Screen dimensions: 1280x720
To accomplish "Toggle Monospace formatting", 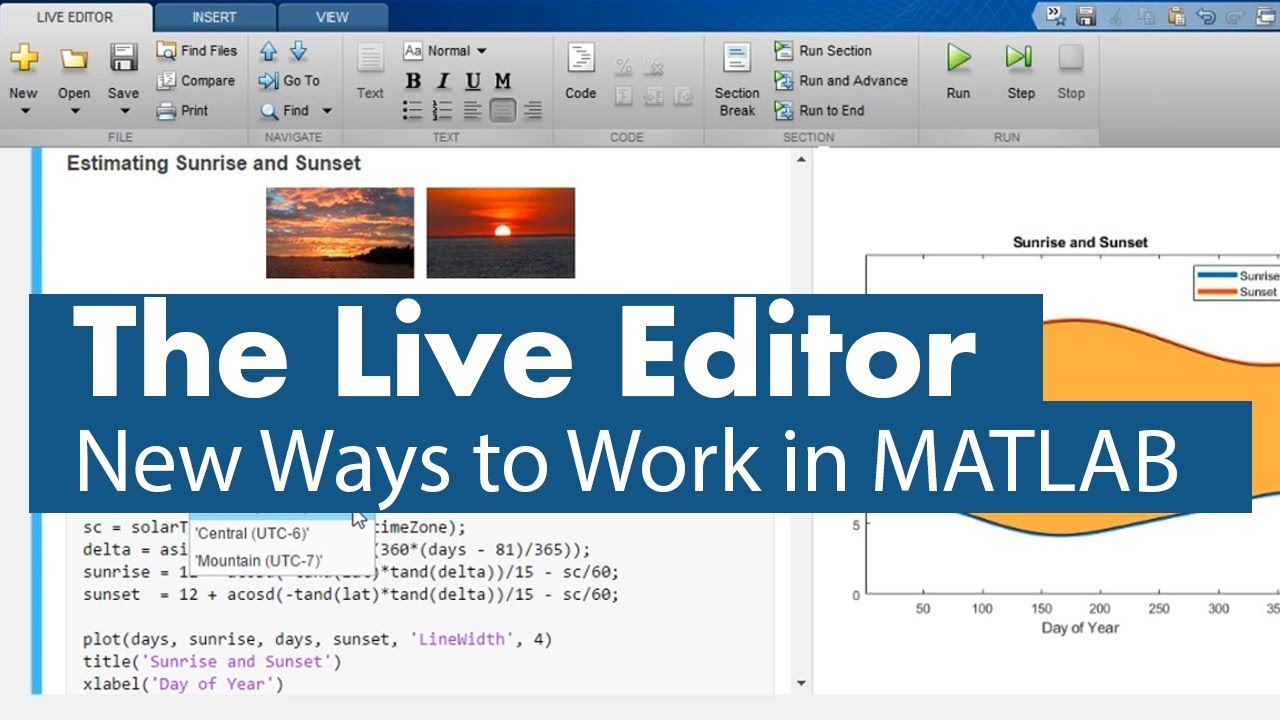I will pos(503,81).
